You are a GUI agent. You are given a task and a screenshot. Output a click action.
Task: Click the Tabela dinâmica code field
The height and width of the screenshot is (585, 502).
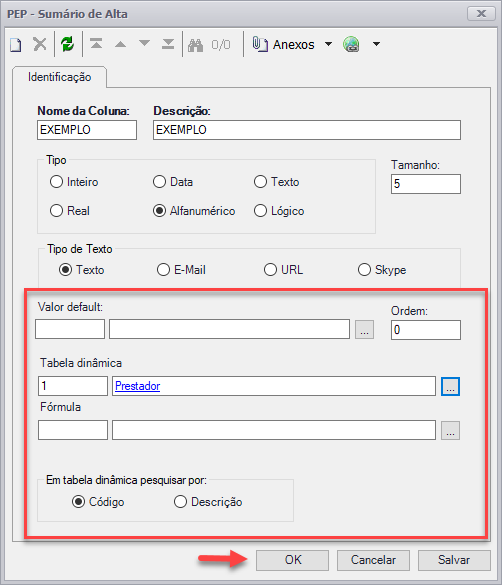pyautogui.click(x=73, y=386)
